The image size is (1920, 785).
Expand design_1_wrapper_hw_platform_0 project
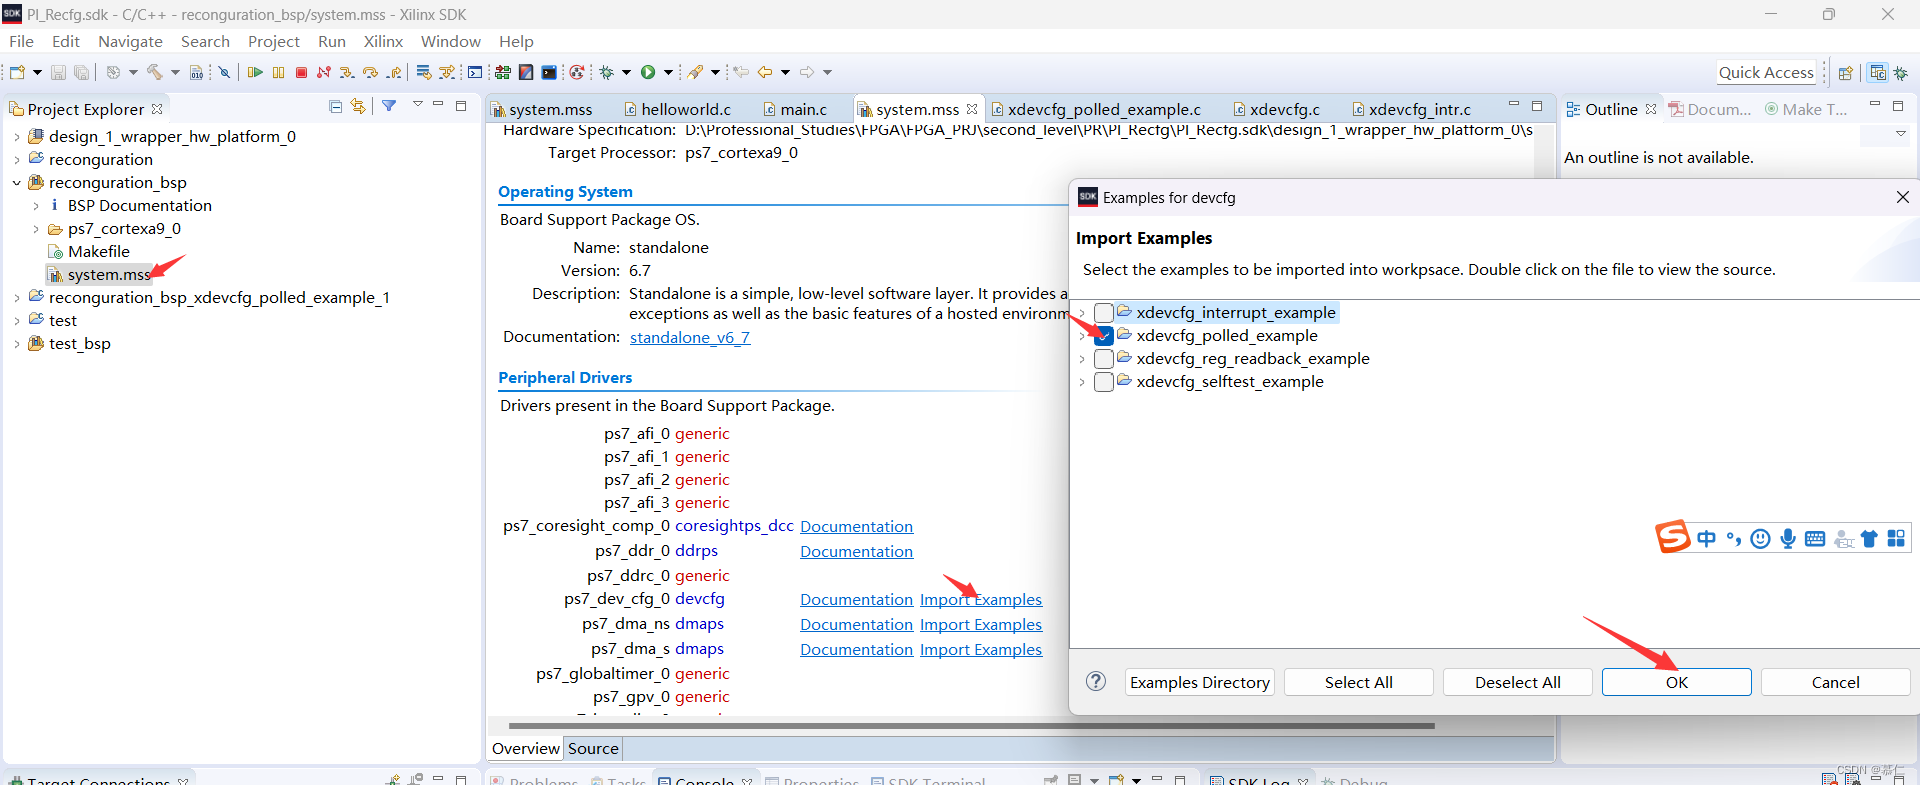pos(17,137)
